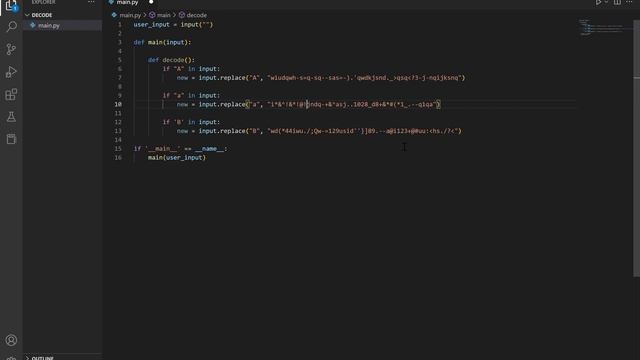Click the unsaved dot on main.py tab
Viewport: 640px width, 360px height.
point(151,2)
